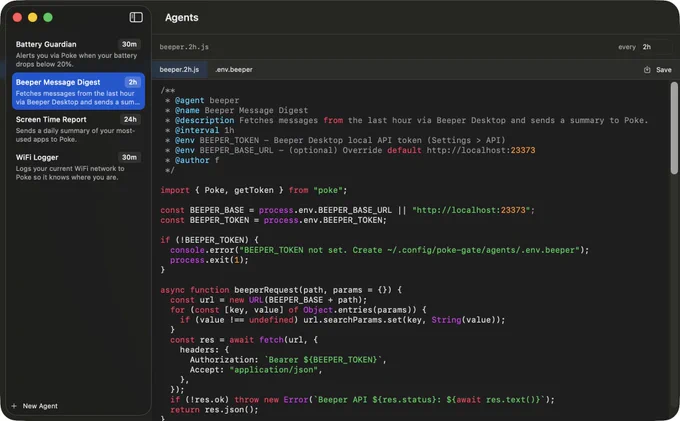Click the 2h badge on Beeper Message Digest
The height and width of the screenshot is (421, 680).
tap(133, 82)
